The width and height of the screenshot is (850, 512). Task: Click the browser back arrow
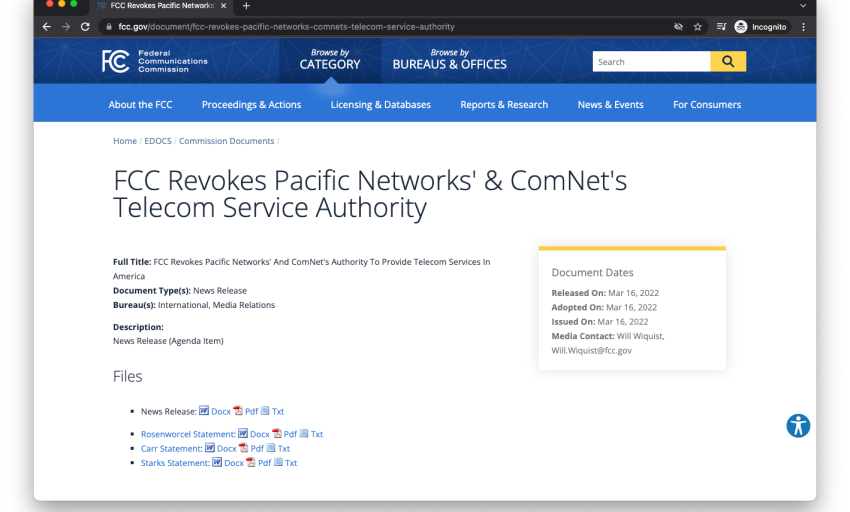tap(47, 27)
